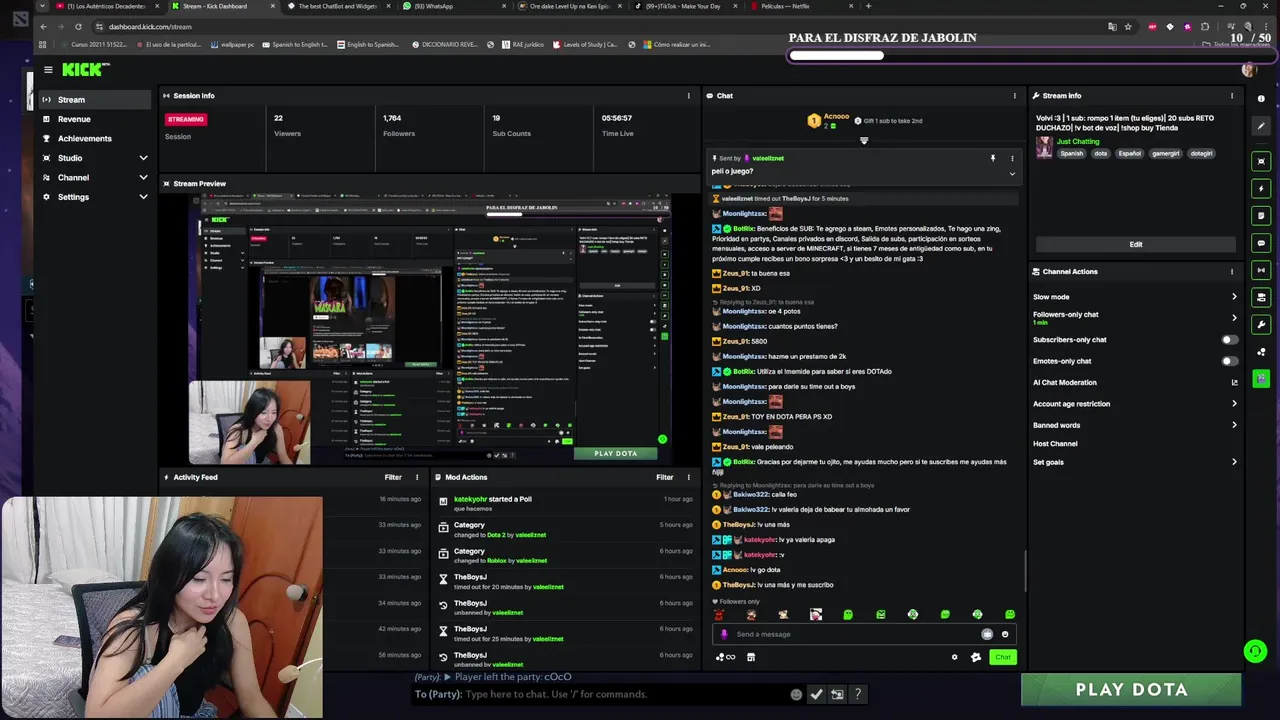Click the wrench icon in right toolbar

[1261, 324]
